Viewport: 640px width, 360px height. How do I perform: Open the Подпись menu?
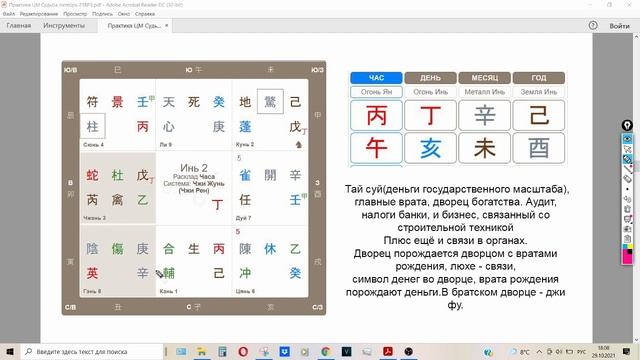tap(102, 13)
